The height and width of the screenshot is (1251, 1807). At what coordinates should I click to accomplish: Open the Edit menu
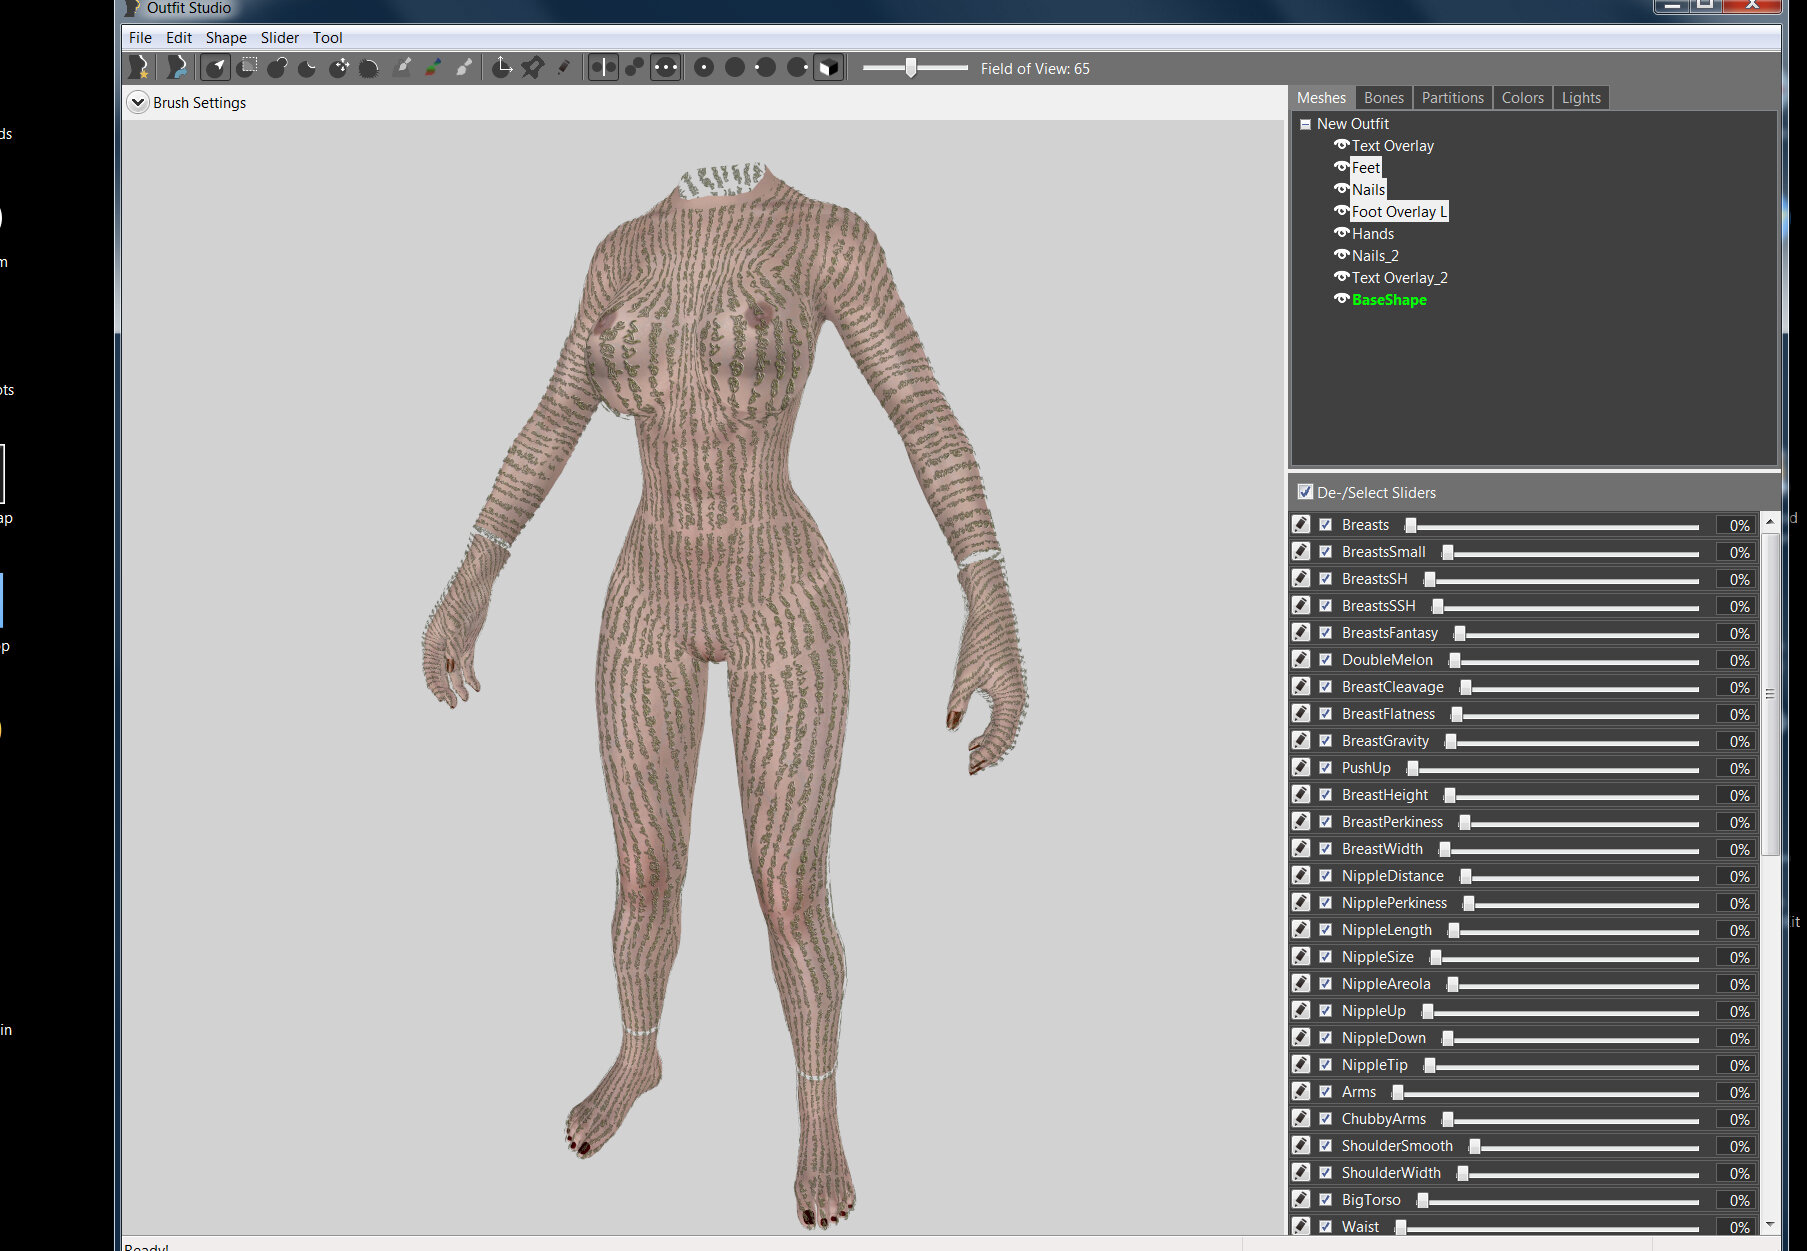(179, 37)
